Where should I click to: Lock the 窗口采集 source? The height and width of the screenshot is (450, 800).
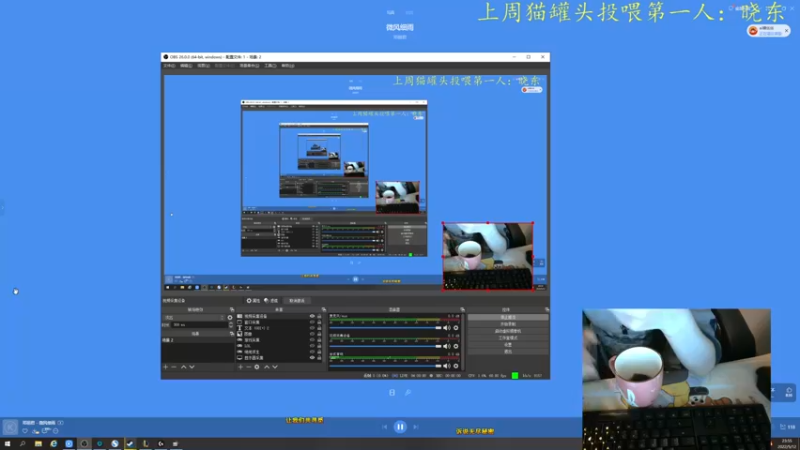[x=319, y=322]
